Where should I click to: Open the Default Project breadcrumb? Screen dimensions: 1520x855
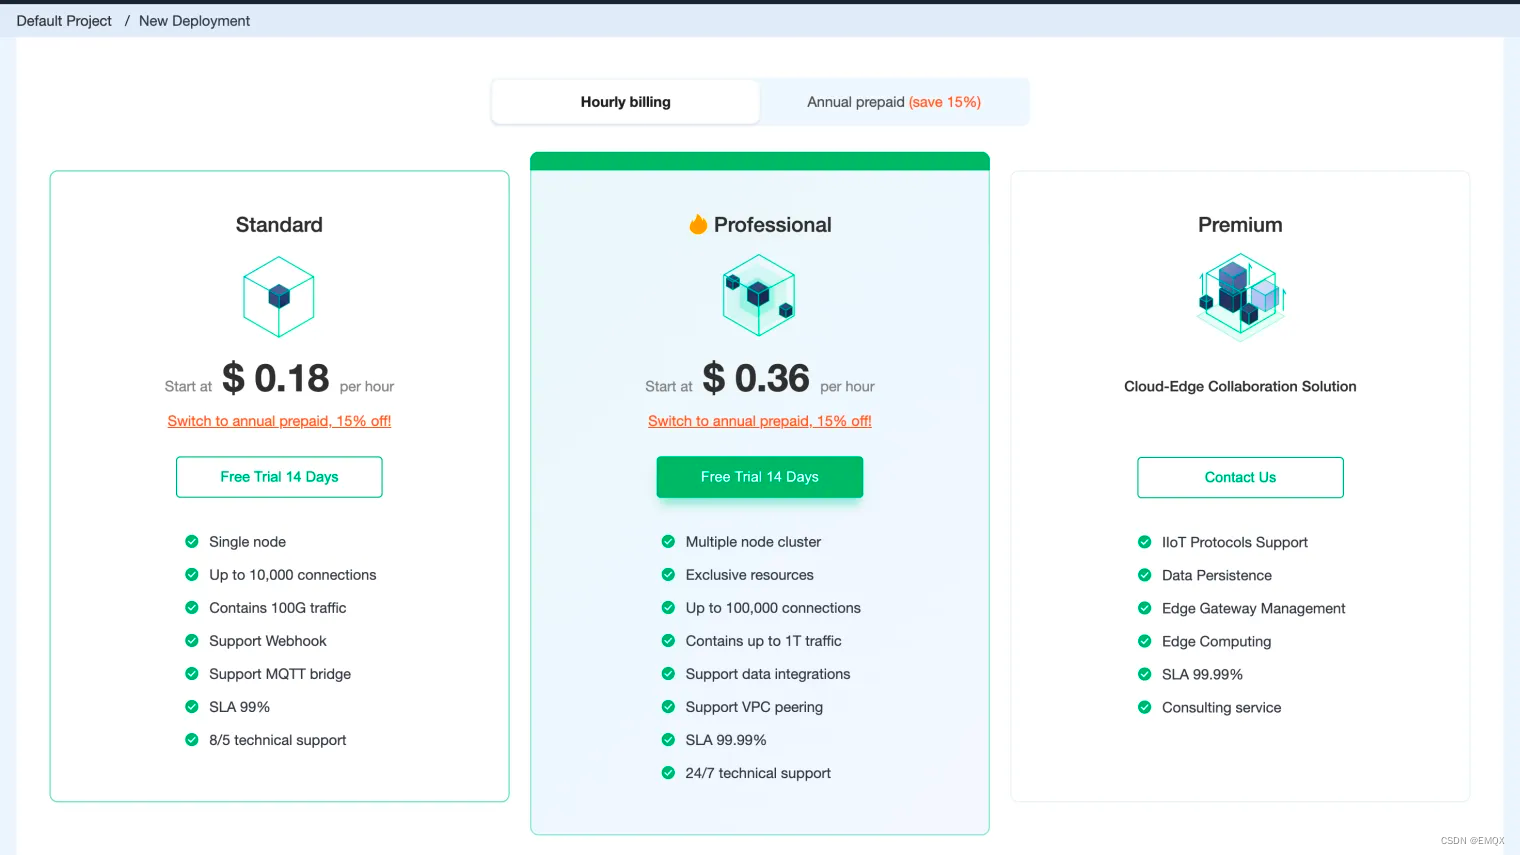coord(64,21)
